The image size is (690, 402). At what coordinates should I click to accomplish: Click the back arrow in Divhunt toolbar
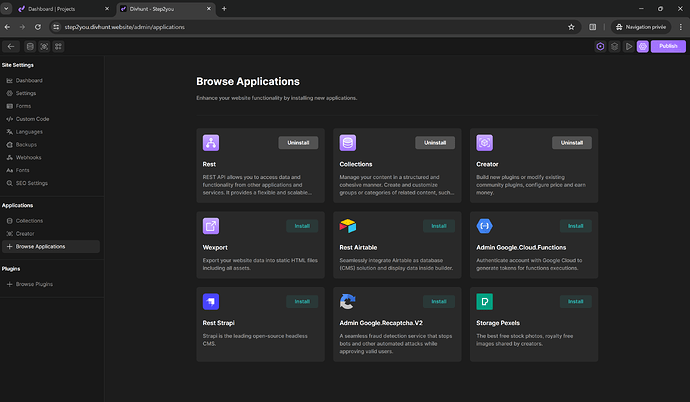coord(11,46)
